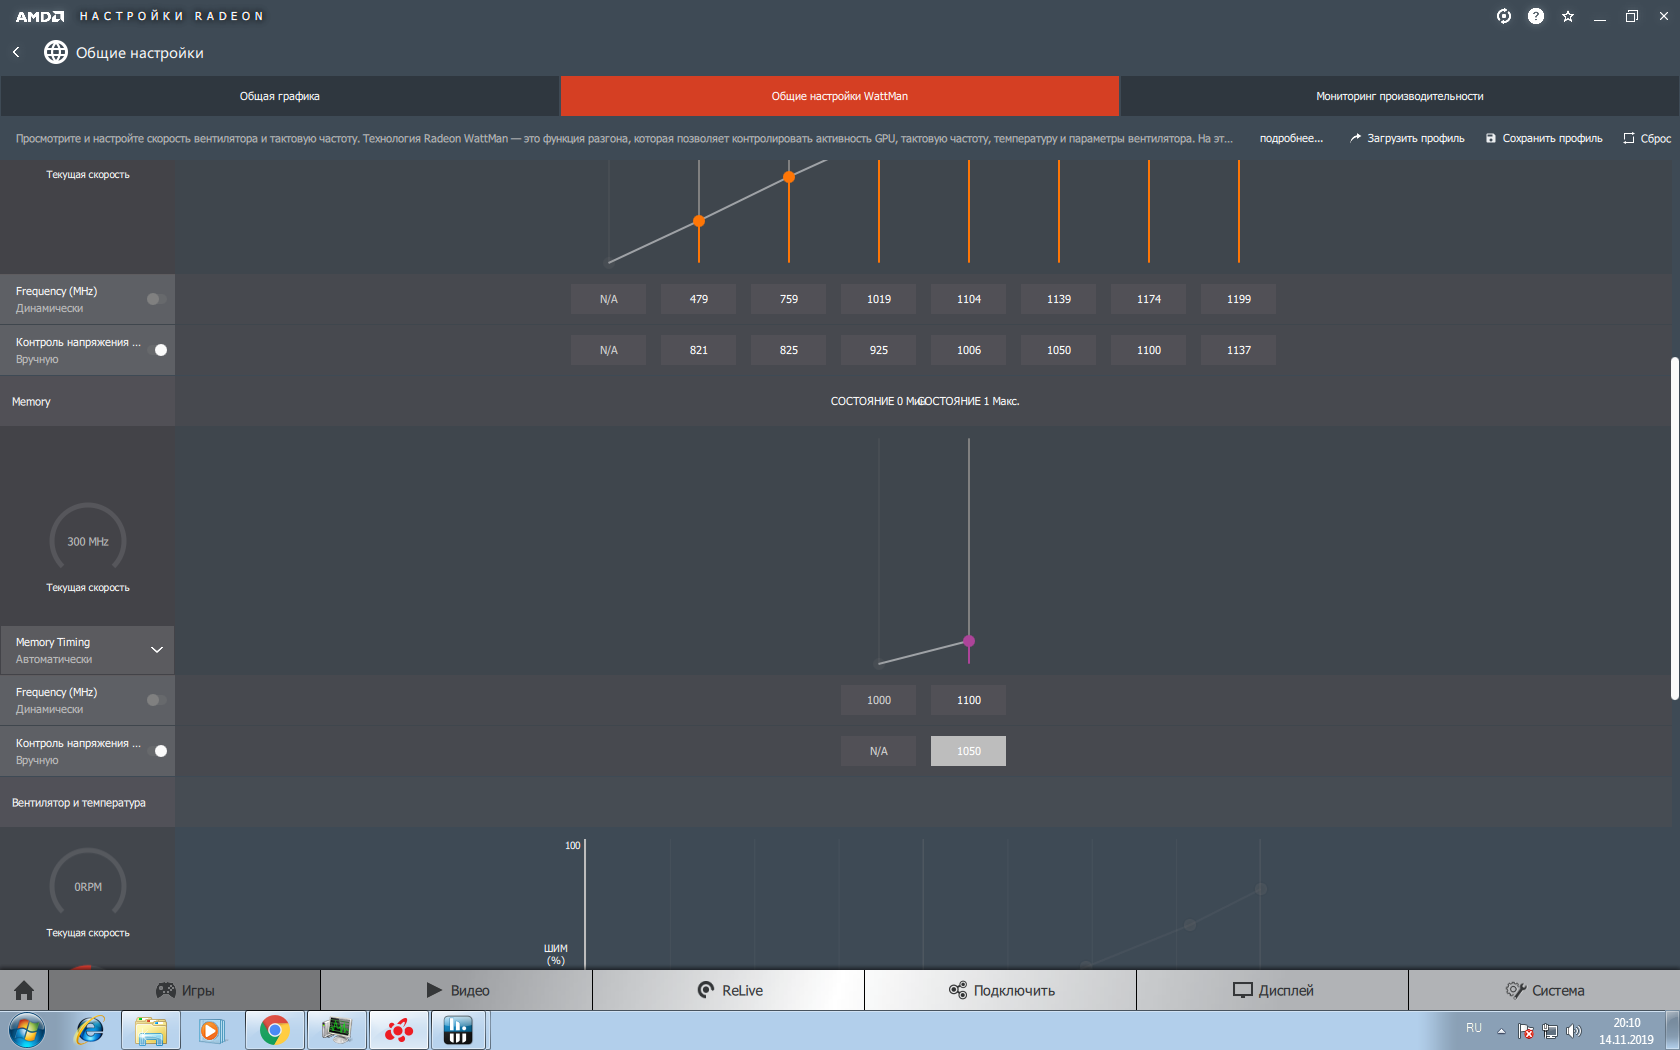This screenshot has width=1680, height=1050.
Task: Open the volume speaker icon in tray
Action: coord(1574,1031)
